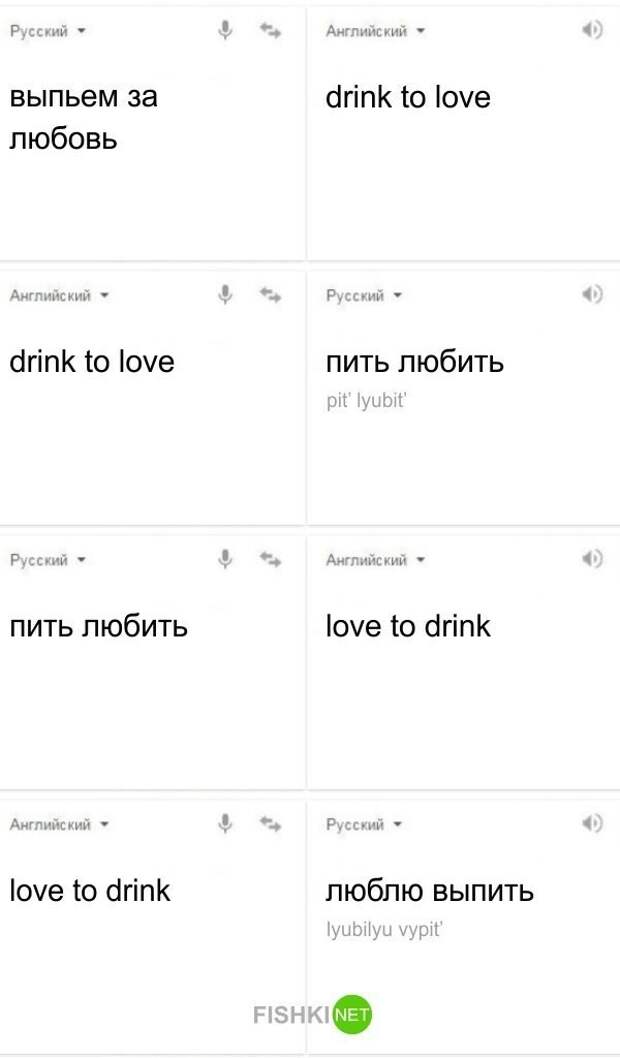Viewport: 620px width, 1058px height.
Task: Select translated text 'люблю выпить'
Action: point(430,891)
